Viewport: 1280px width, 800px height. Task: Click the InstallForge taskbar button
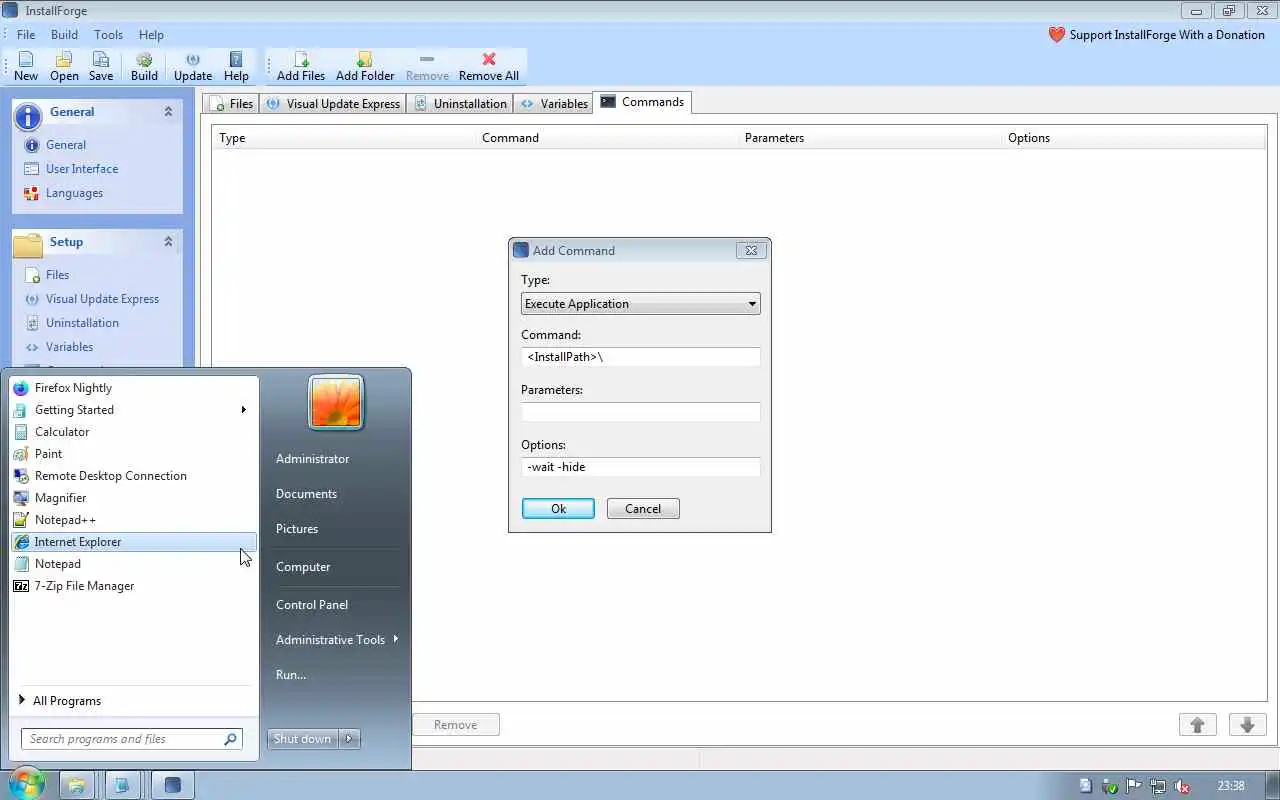pos(172,786)
